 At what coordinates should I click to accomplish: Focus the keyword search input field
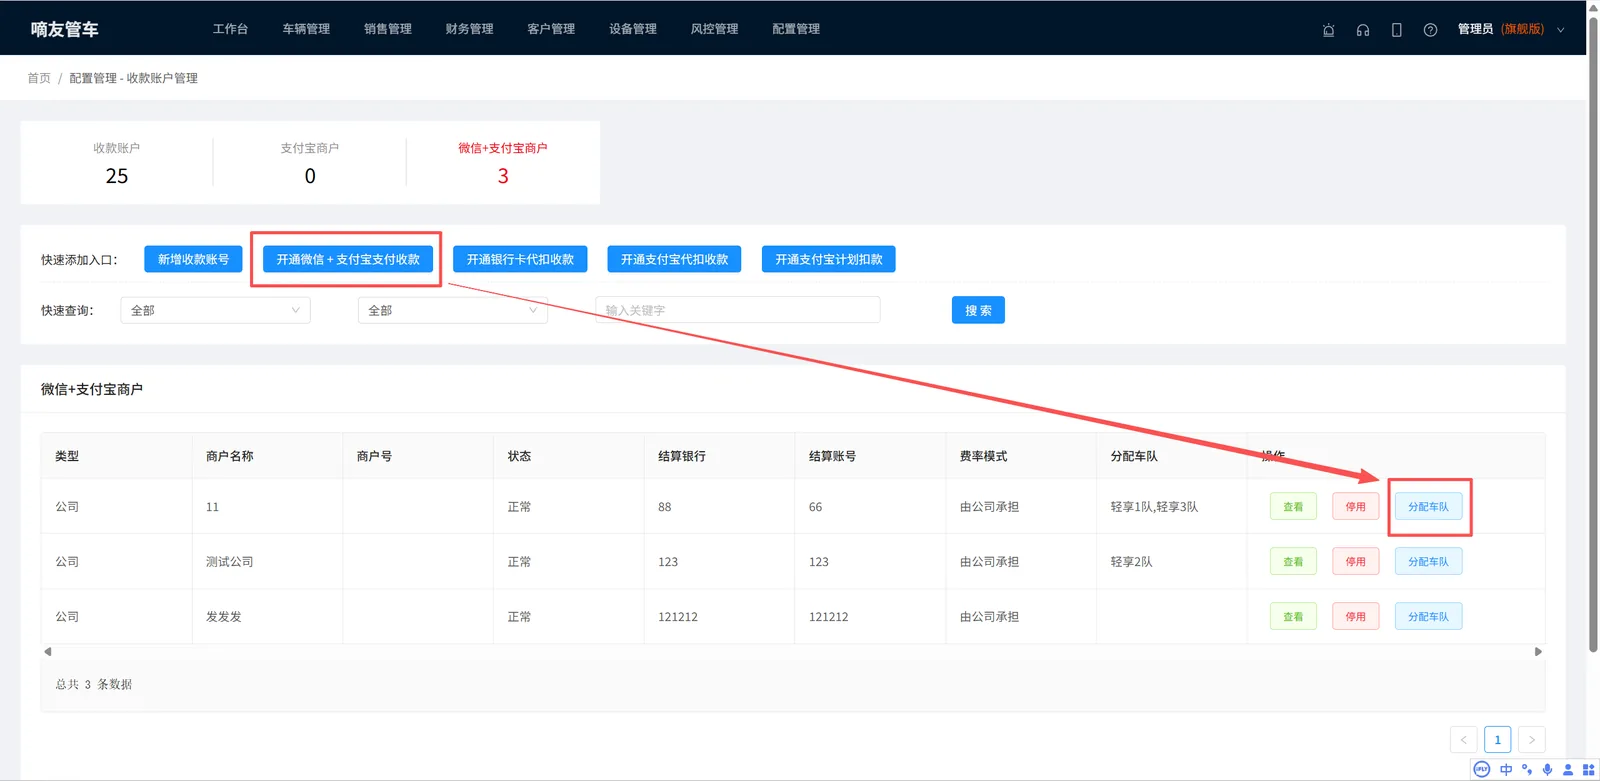coord(738,310)
